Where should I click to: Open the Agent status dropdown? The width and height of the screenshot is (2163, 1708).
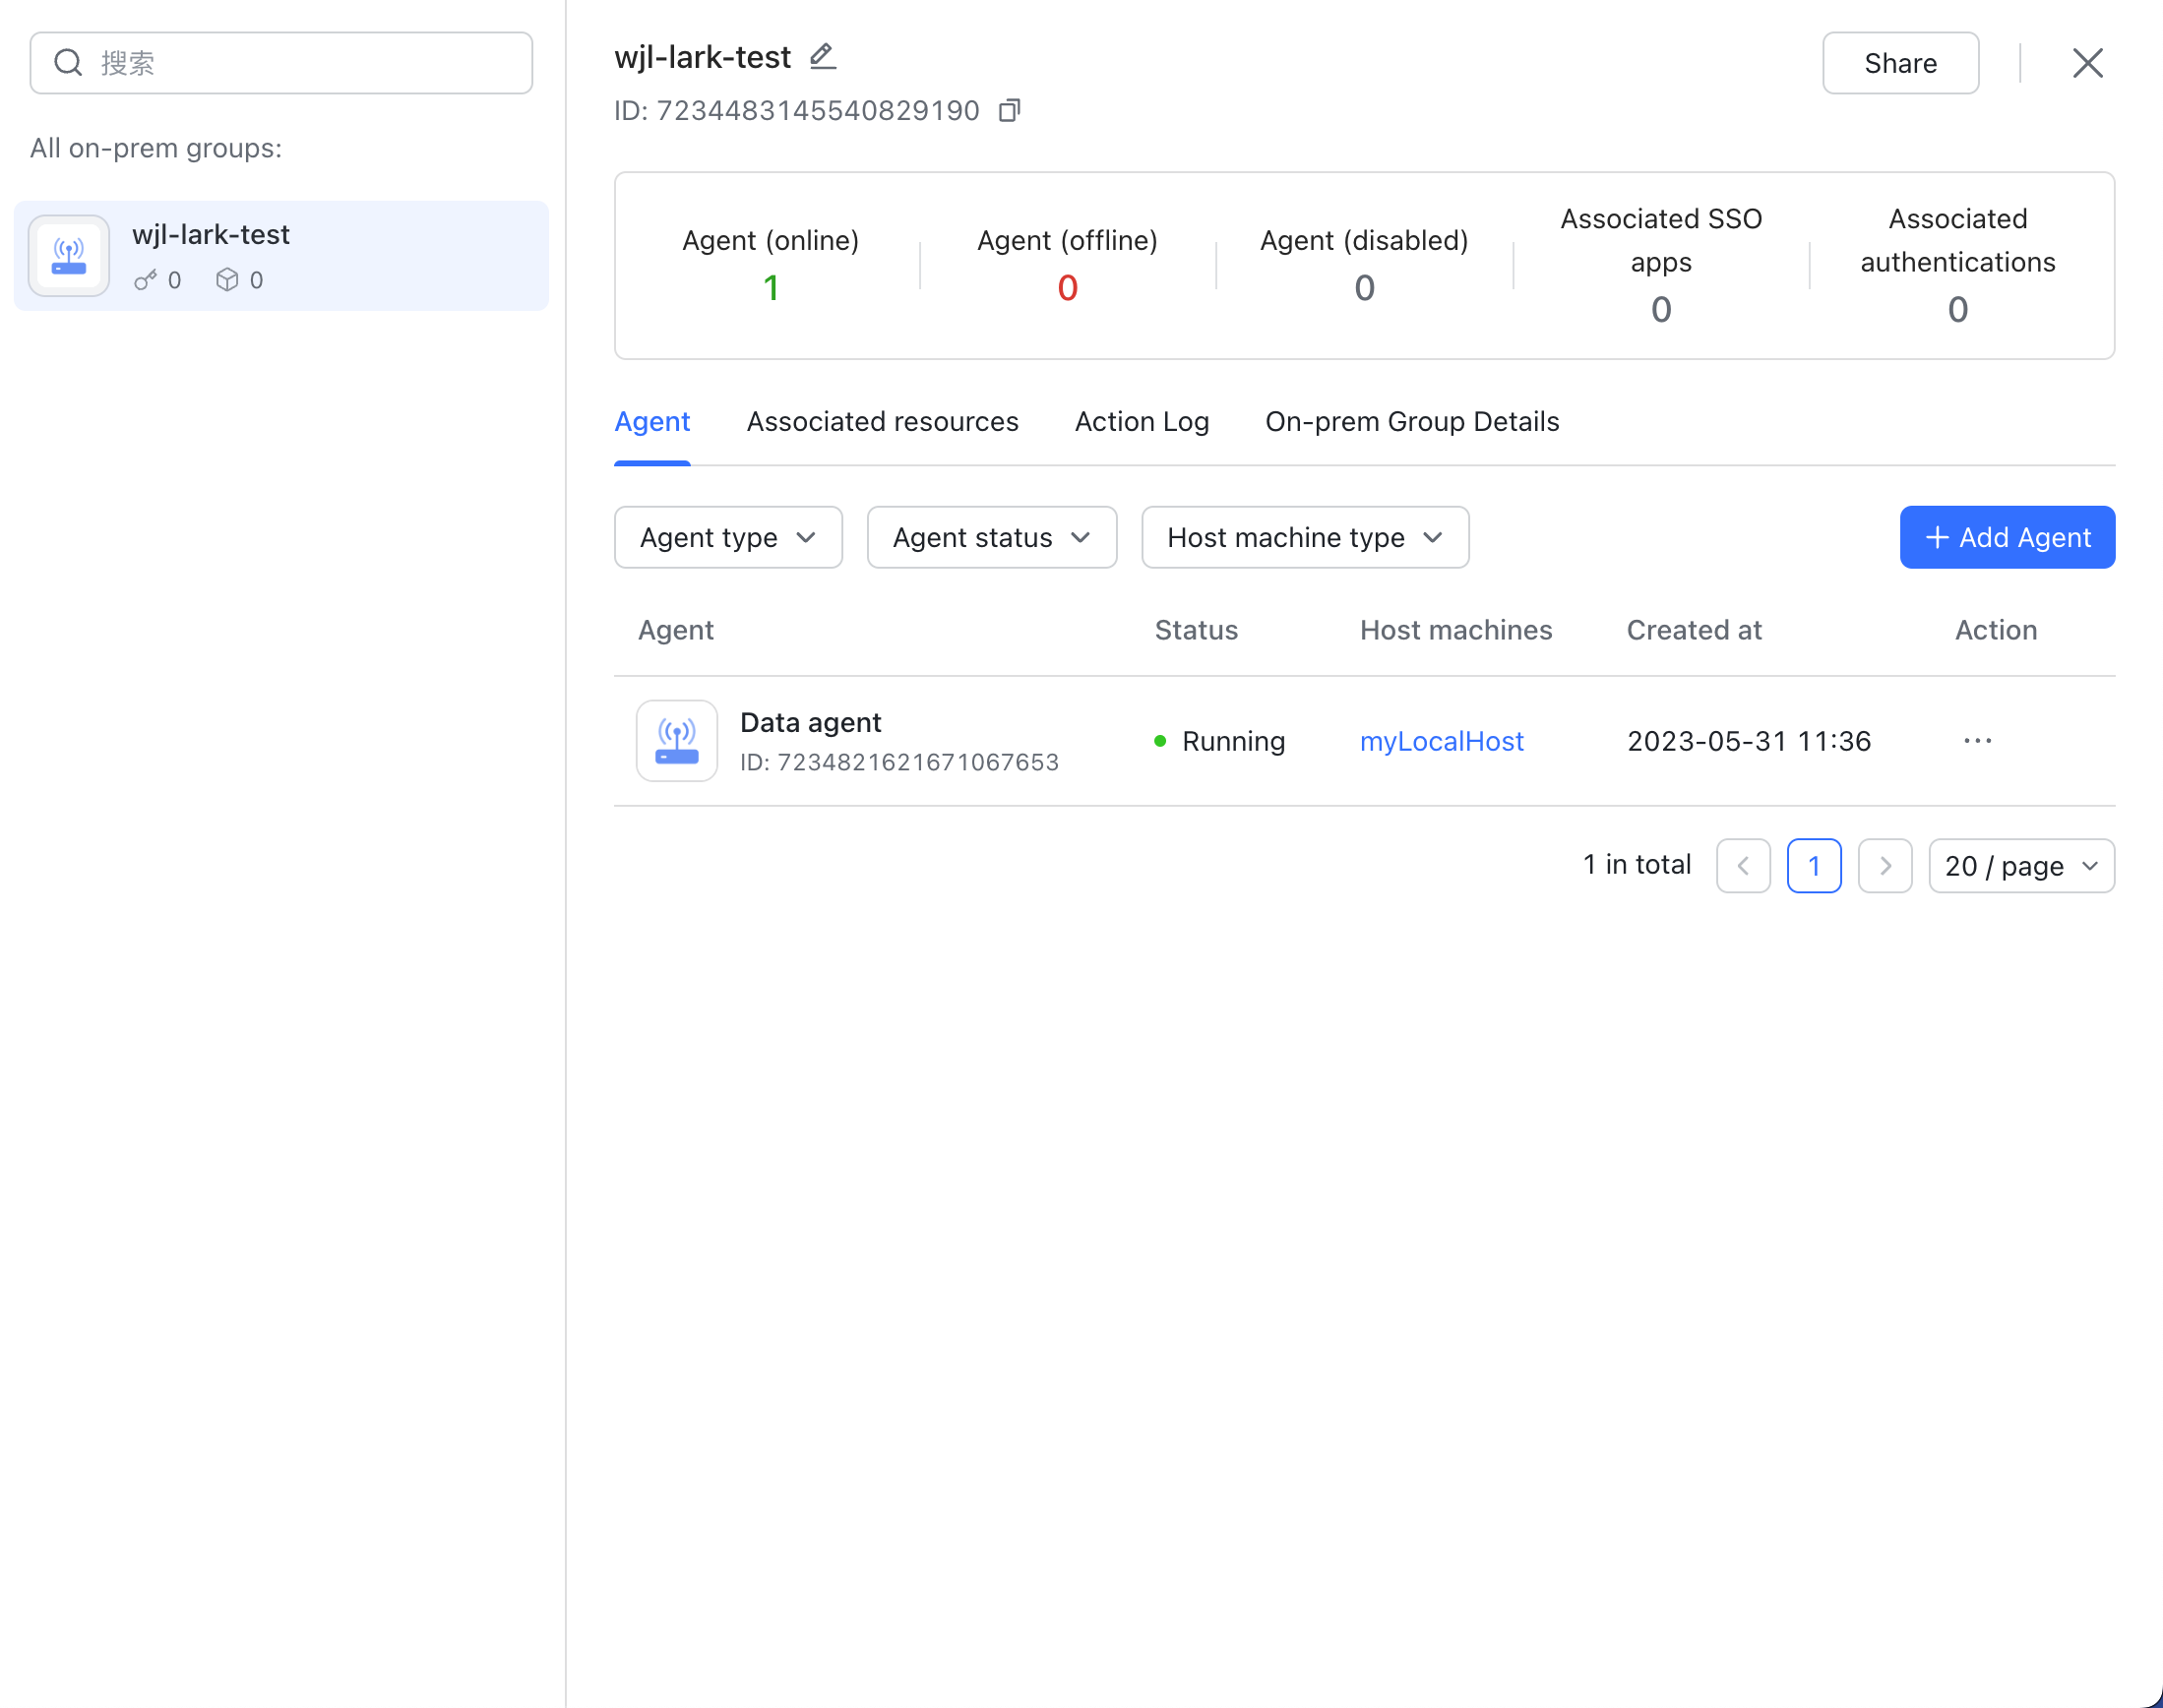coord(991,538)
